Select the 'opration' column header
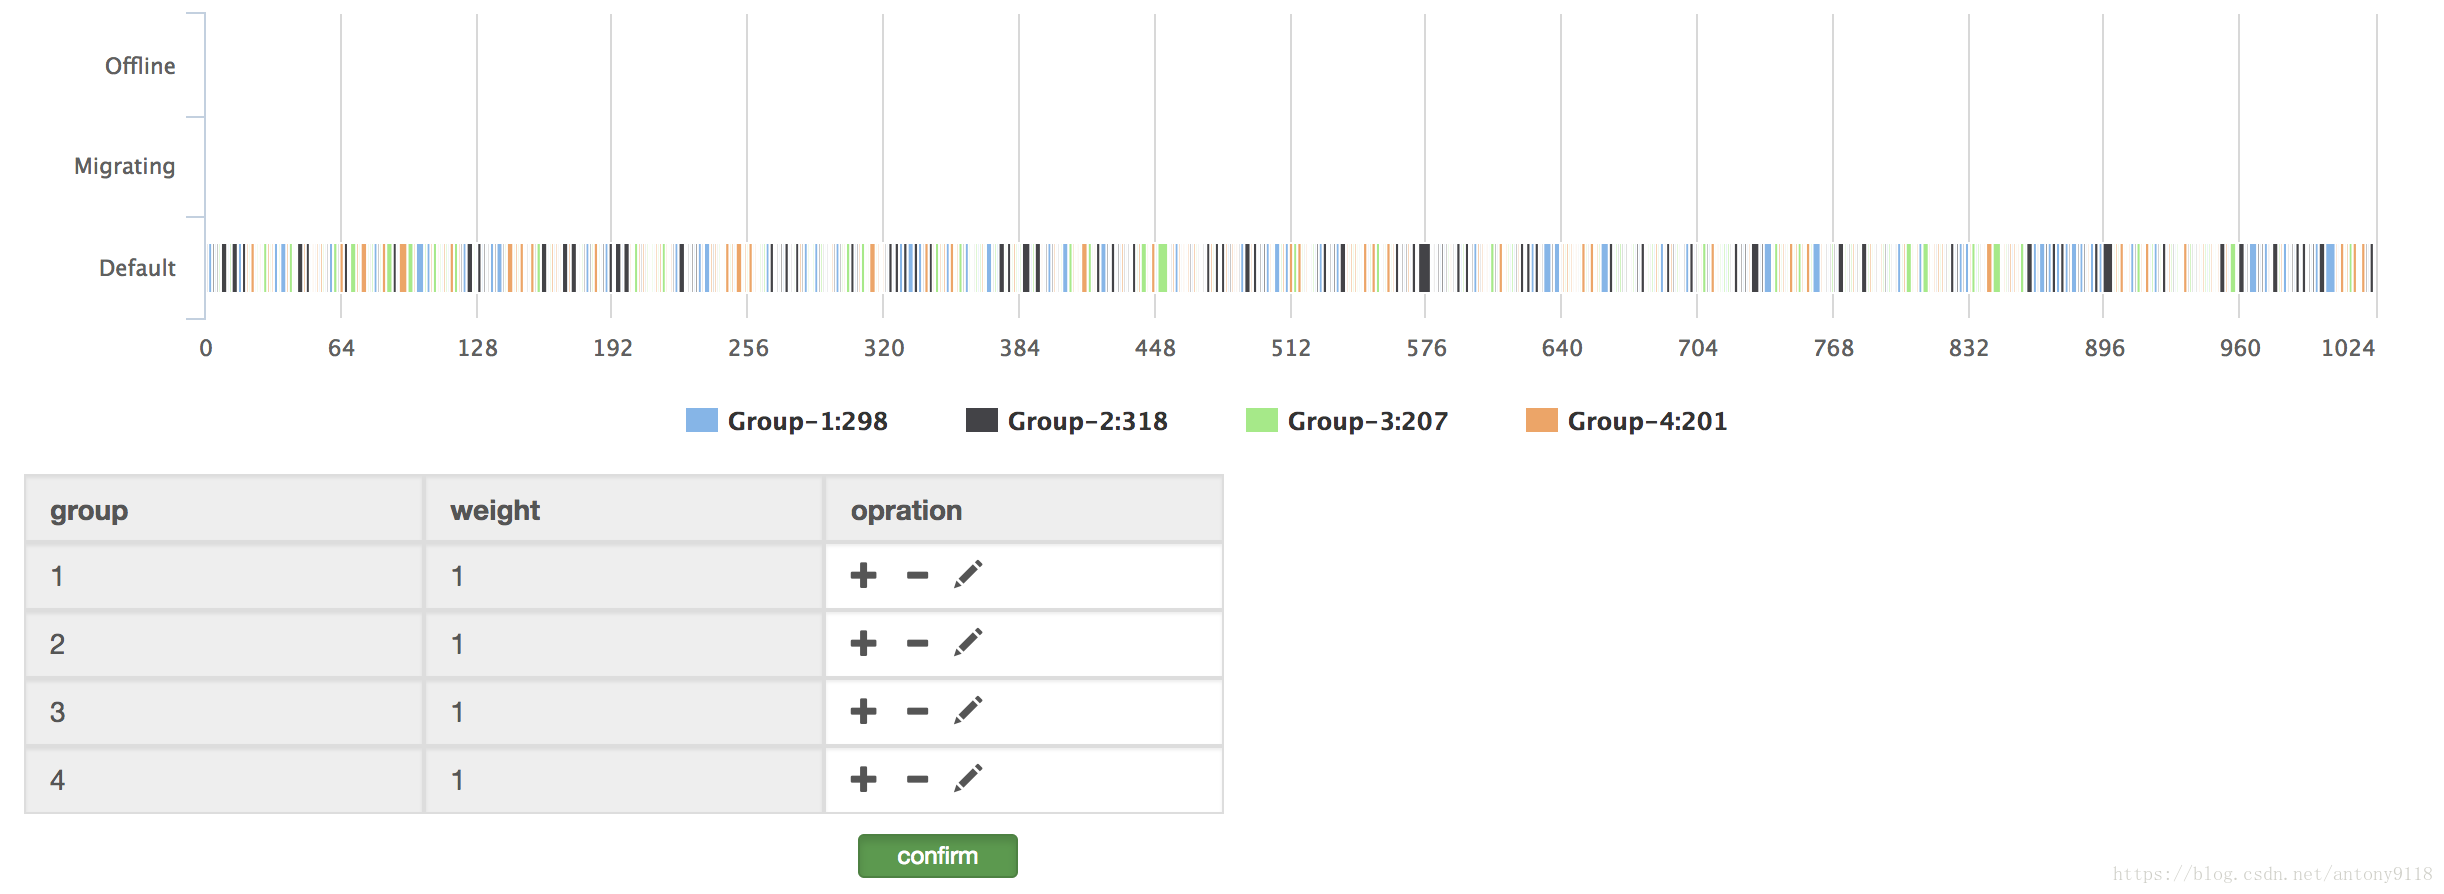This screenshot has height=894, width=2444. 1024,510
